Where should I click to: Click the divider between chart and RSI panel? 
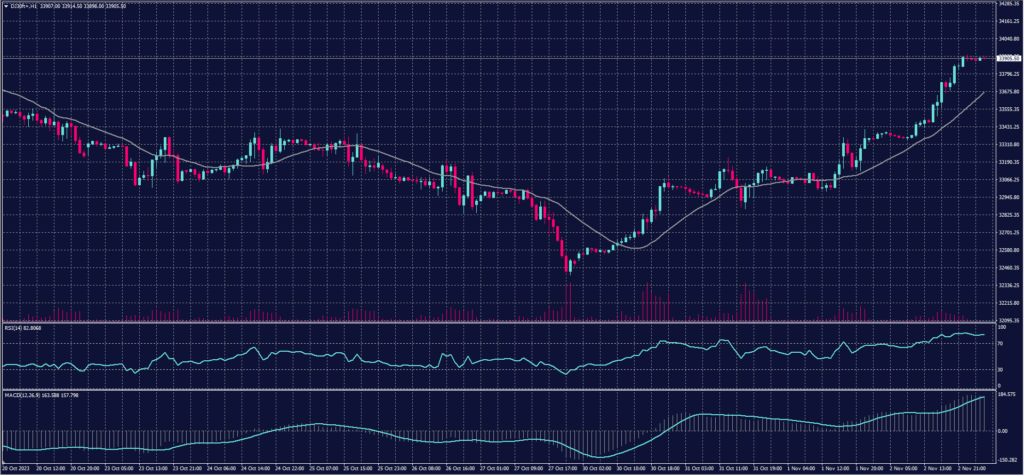tap(500, 322)
